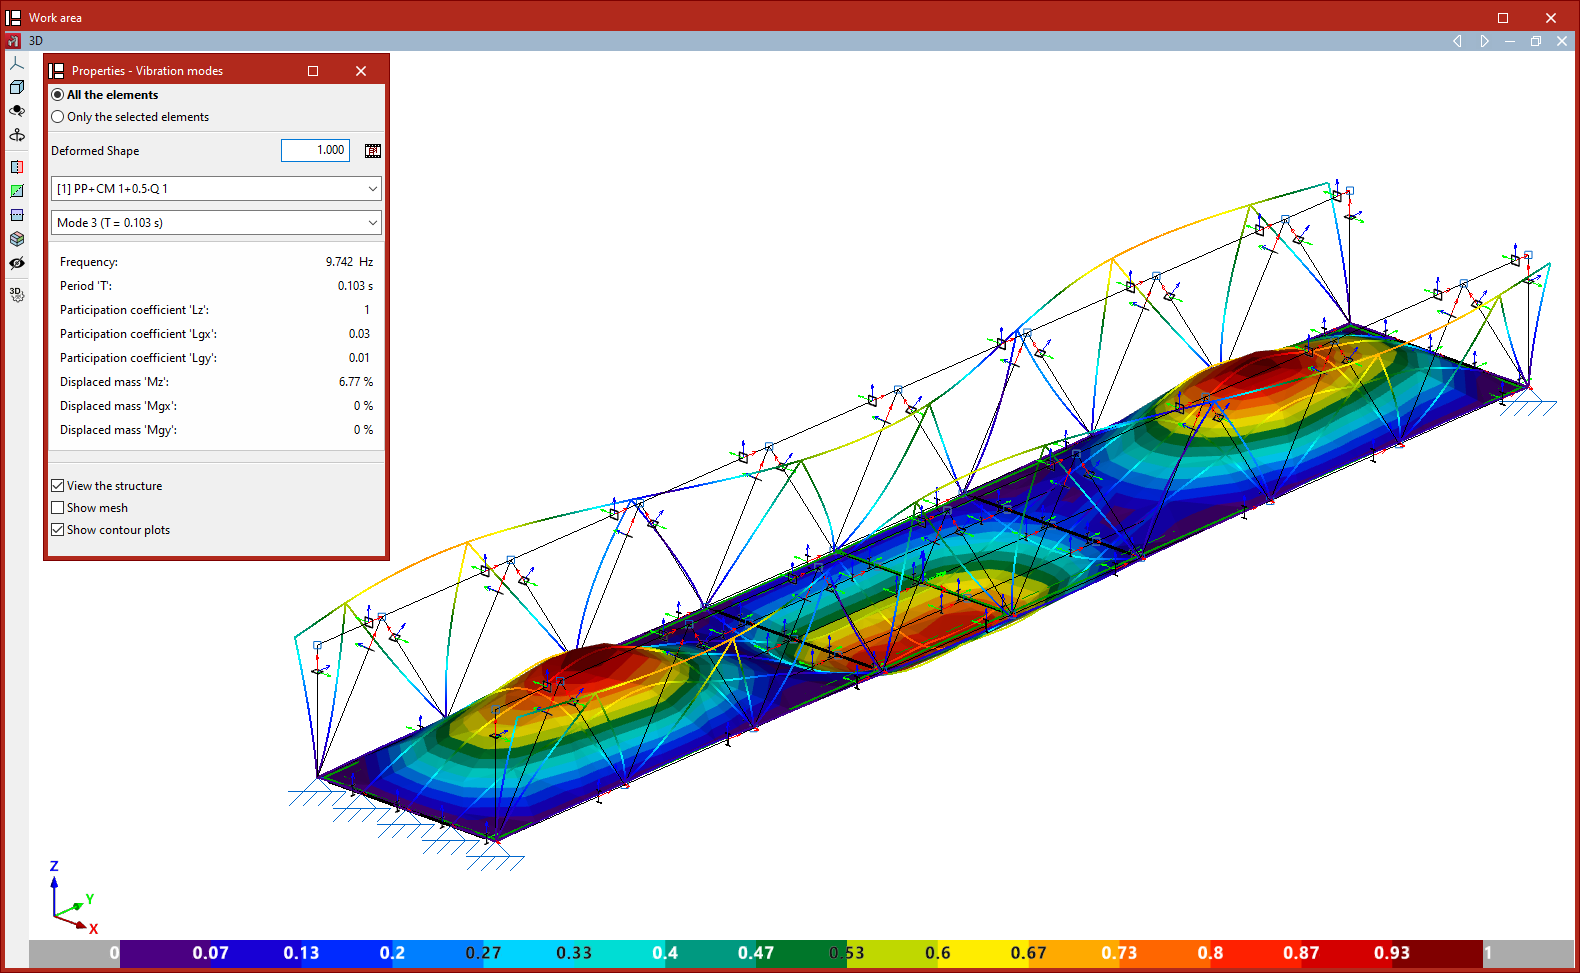Click the 0.6 yellow-green legend band
1580x973 pixels.
coord(893,953)
